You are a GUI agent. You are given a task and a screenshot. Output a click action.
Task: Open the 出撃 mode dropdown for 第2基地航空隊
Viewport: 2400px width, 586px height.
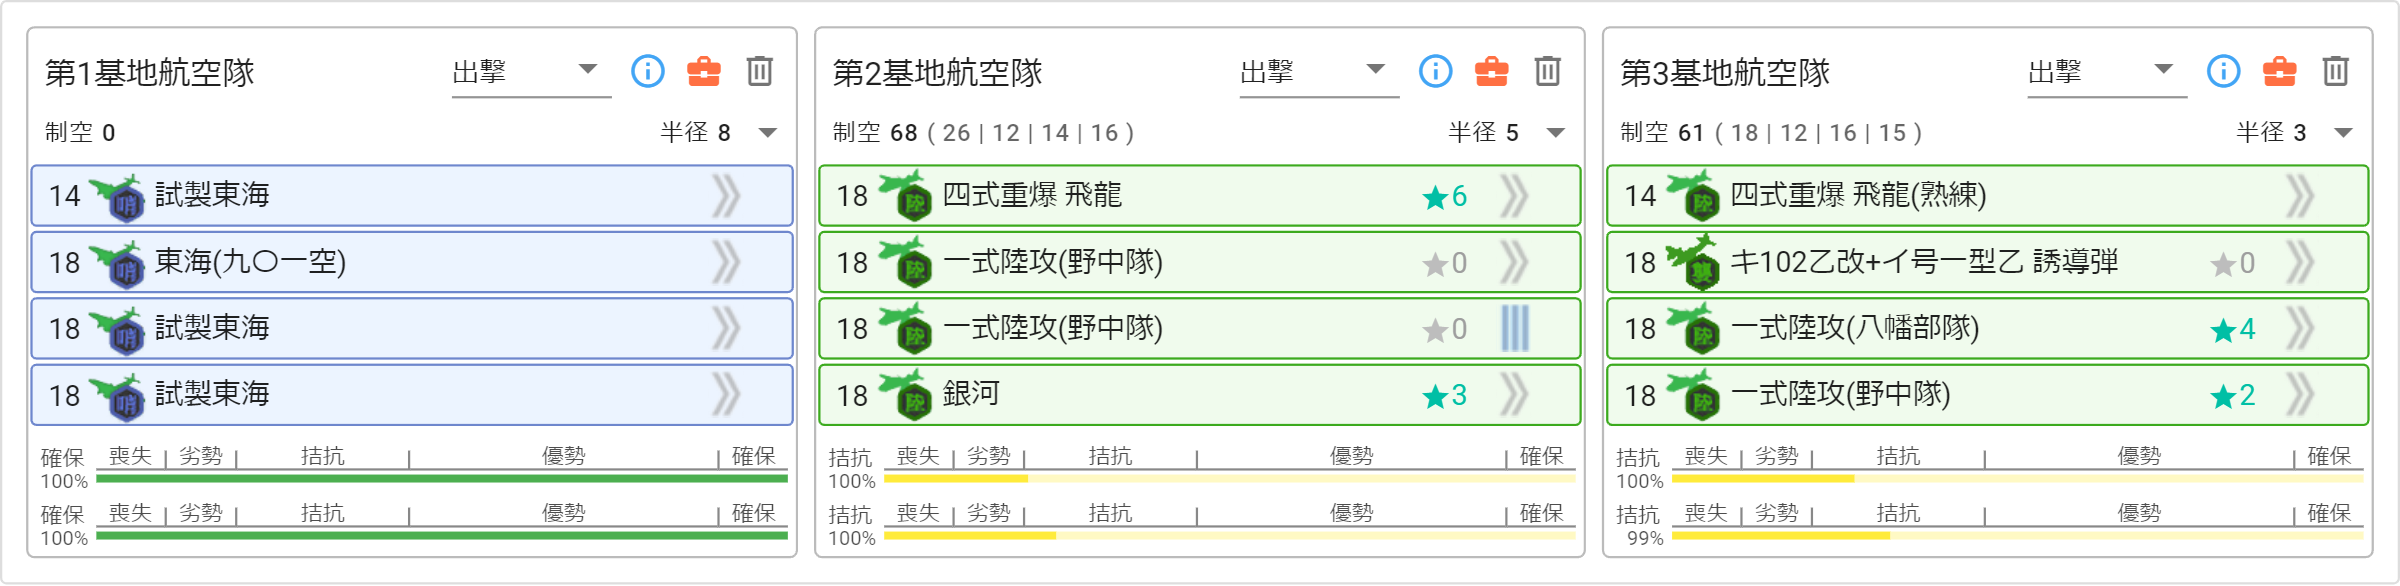point(1319,73)
